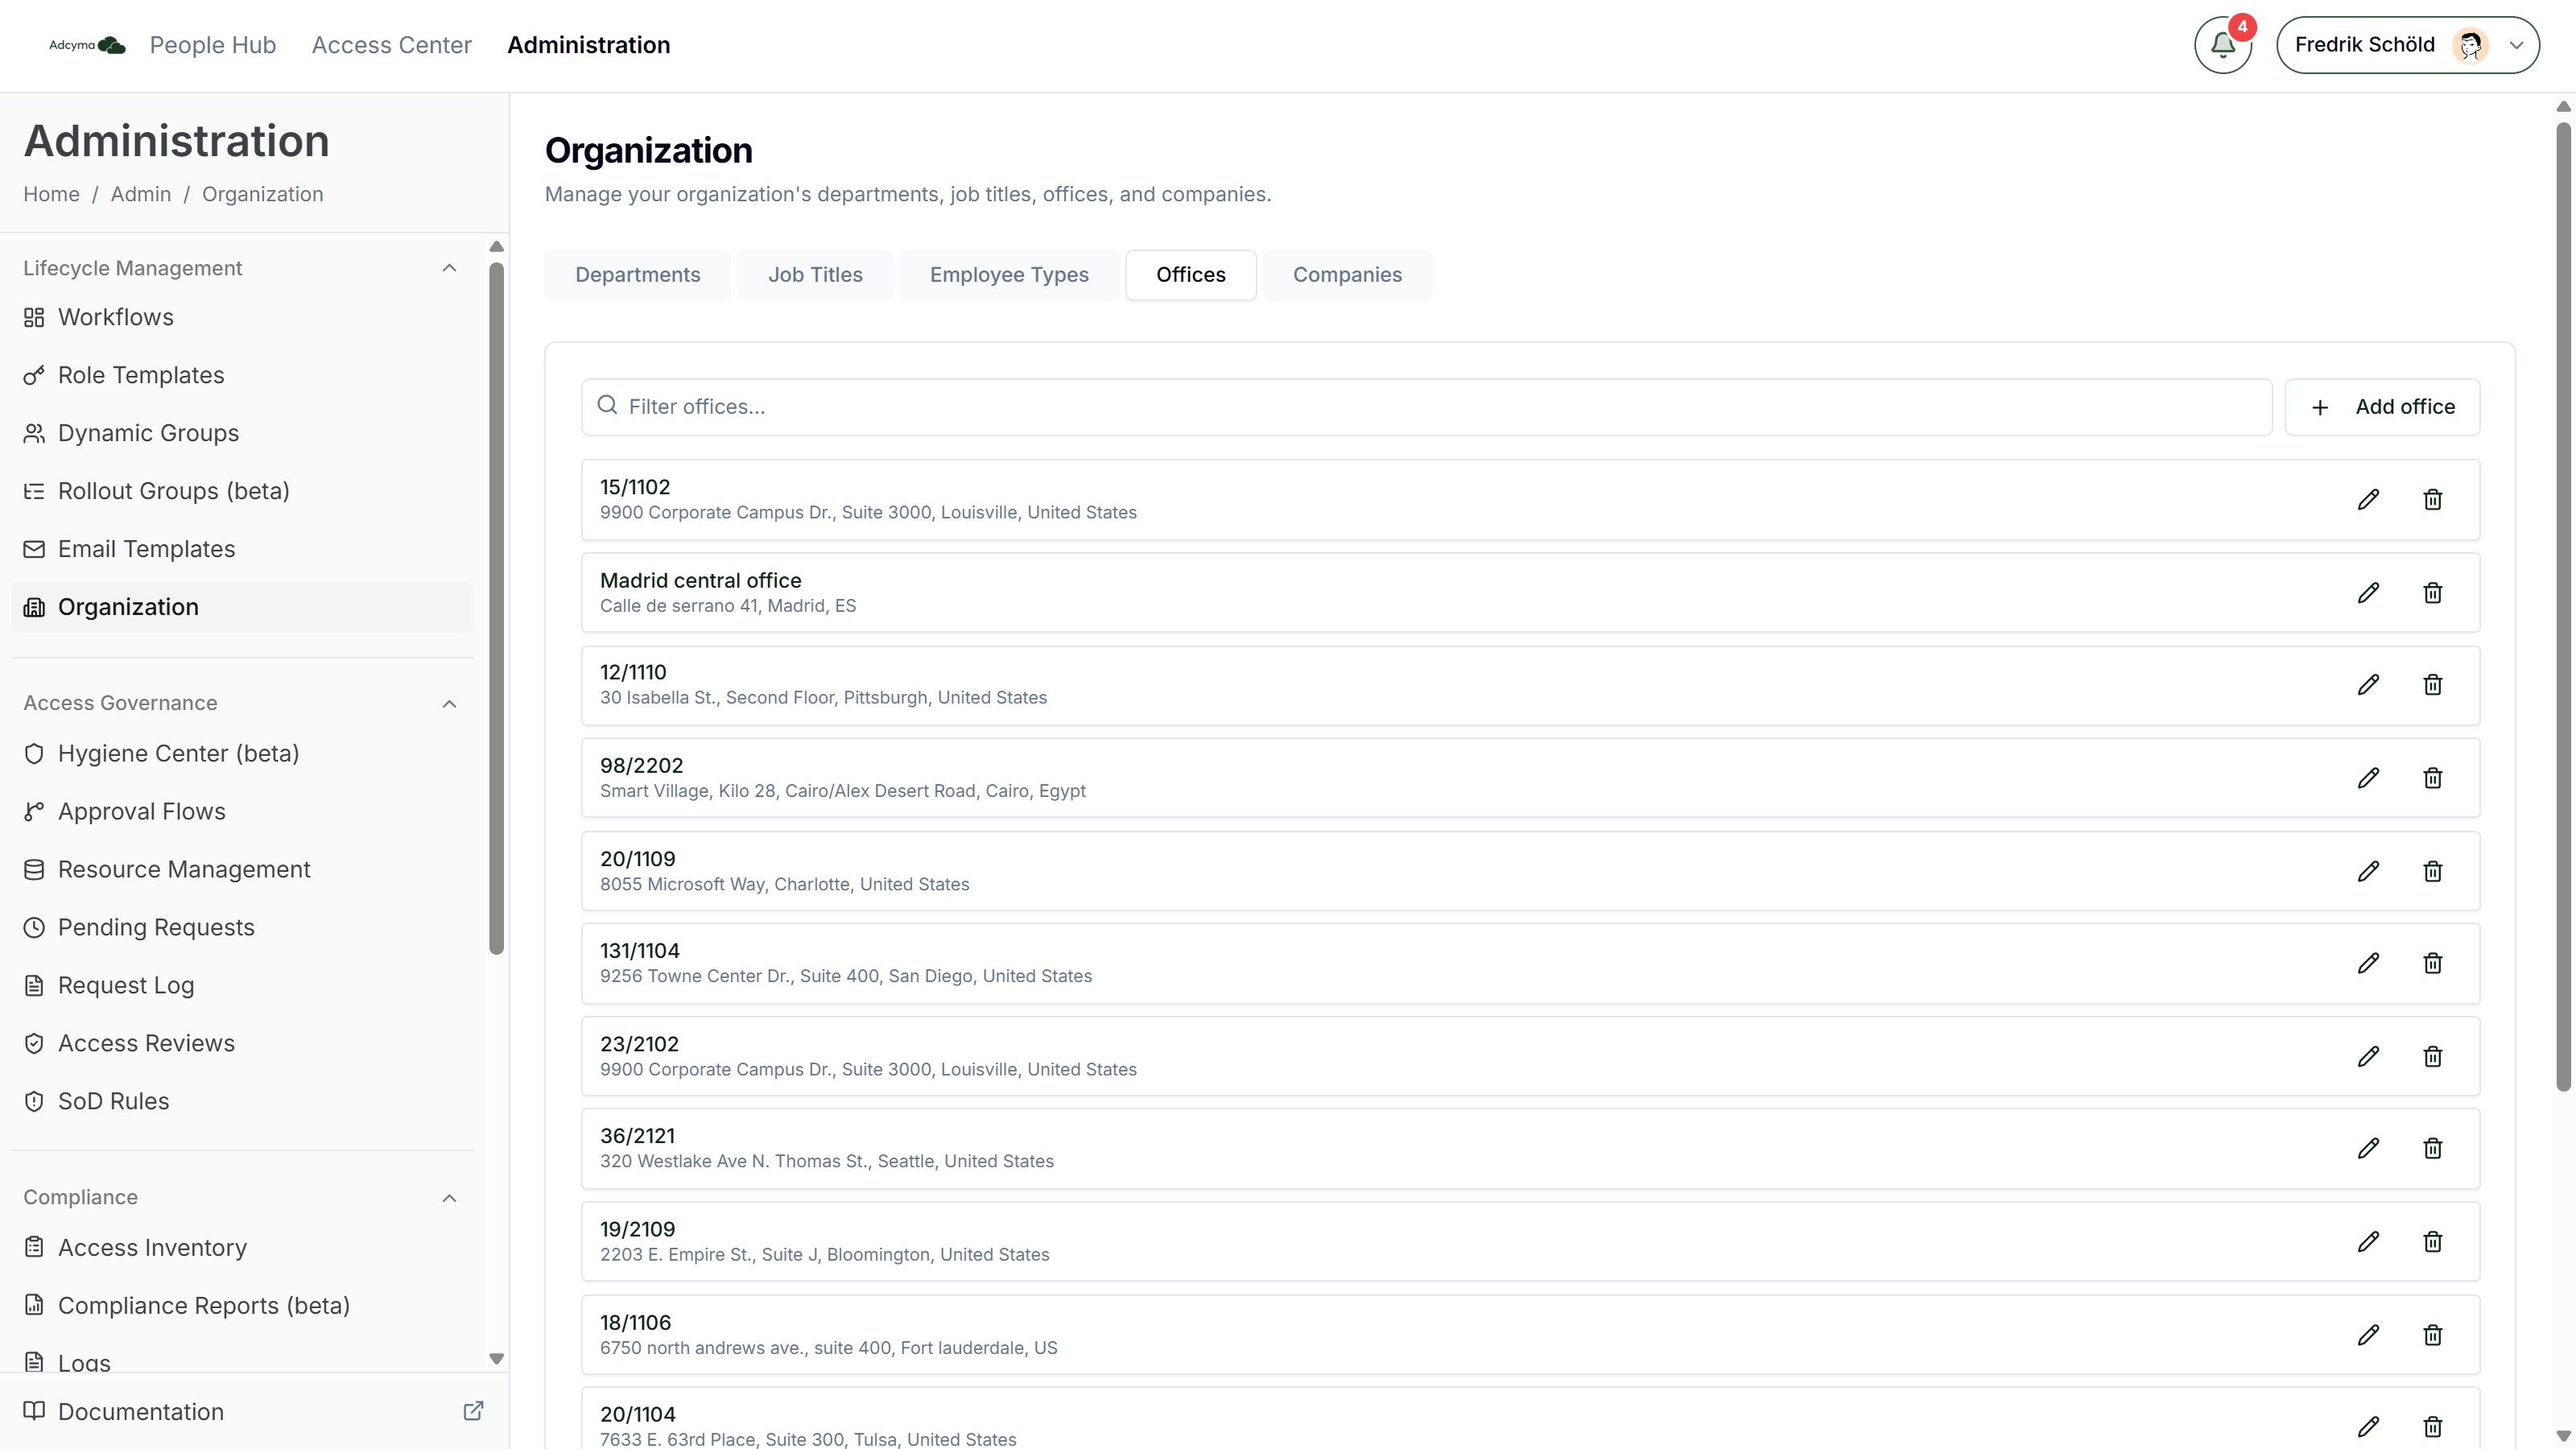Image resolution: width=2576 pixels, height=1449 pixels.
Task: Go to People Hub
Action: click(x=213, y=45)
